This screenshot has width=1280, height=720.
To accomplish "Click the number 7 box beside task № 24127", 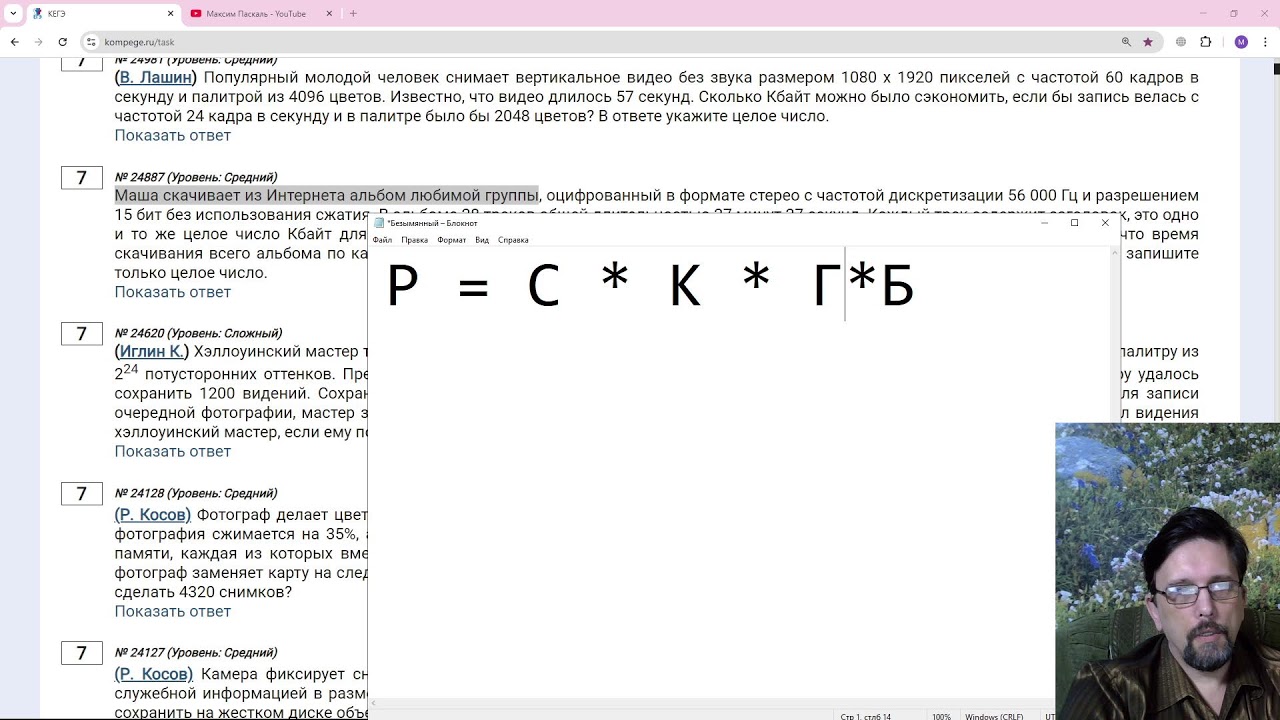I will click(x=82, y=654).
